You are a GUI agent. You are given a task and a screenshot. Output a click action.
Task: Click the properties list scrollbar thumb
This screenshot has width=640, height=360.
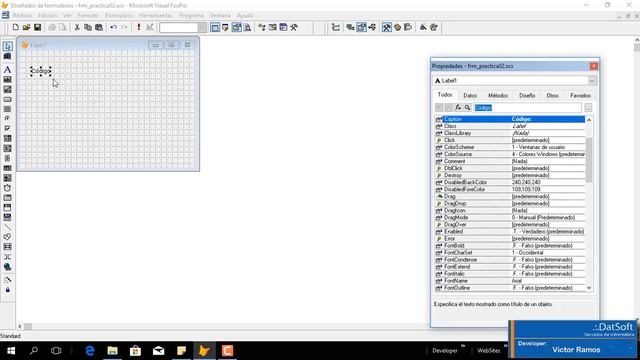(x=589, y=160)
